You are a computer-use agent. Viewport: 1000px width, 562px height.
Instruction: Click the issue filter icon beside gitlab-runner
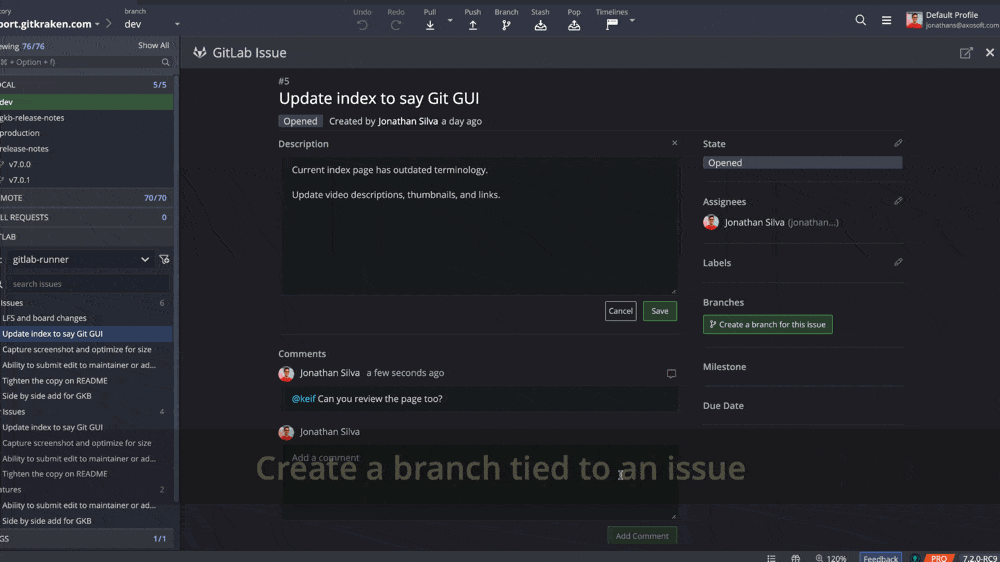[165, 260]
